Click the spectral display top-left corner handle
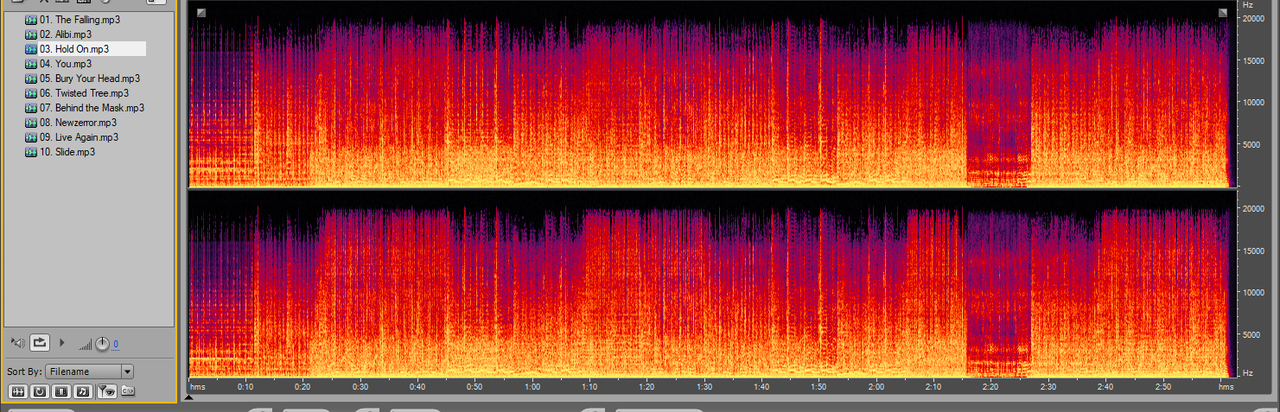The image size is (1280, 412). click(201, 12)
